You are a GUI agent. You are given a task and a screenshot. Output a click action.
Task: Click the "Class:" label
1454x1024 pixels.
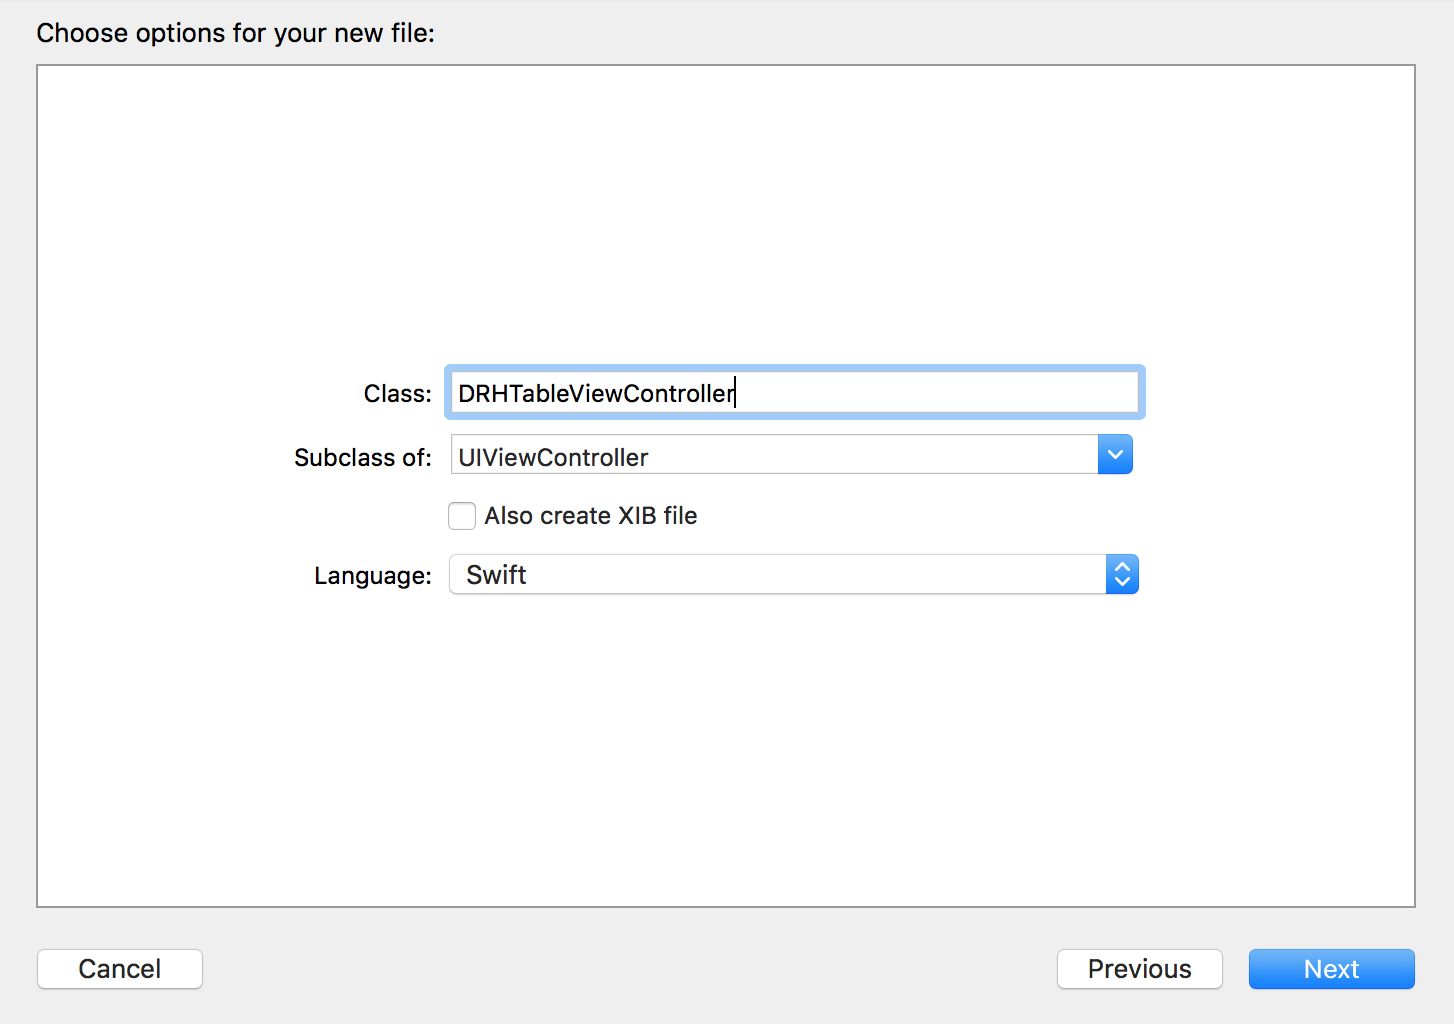(398, 394)
